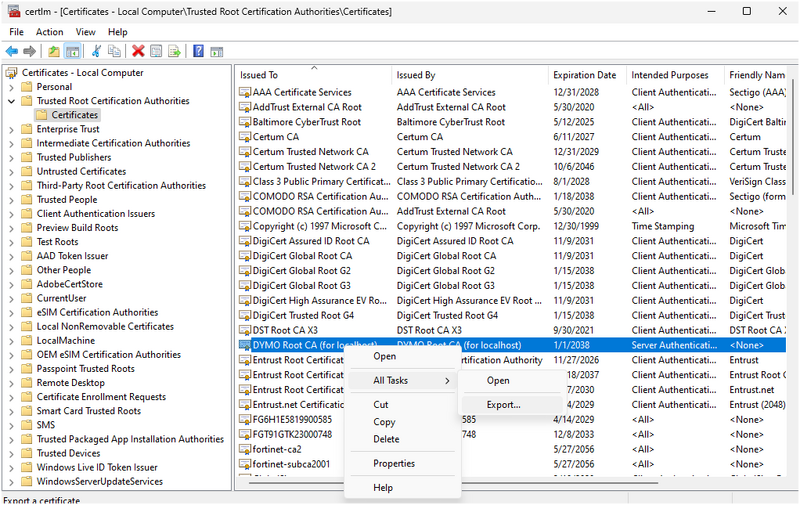800x505 pixels.
Task: Select Delete from the context menu
Action: [x=386, y=439]
